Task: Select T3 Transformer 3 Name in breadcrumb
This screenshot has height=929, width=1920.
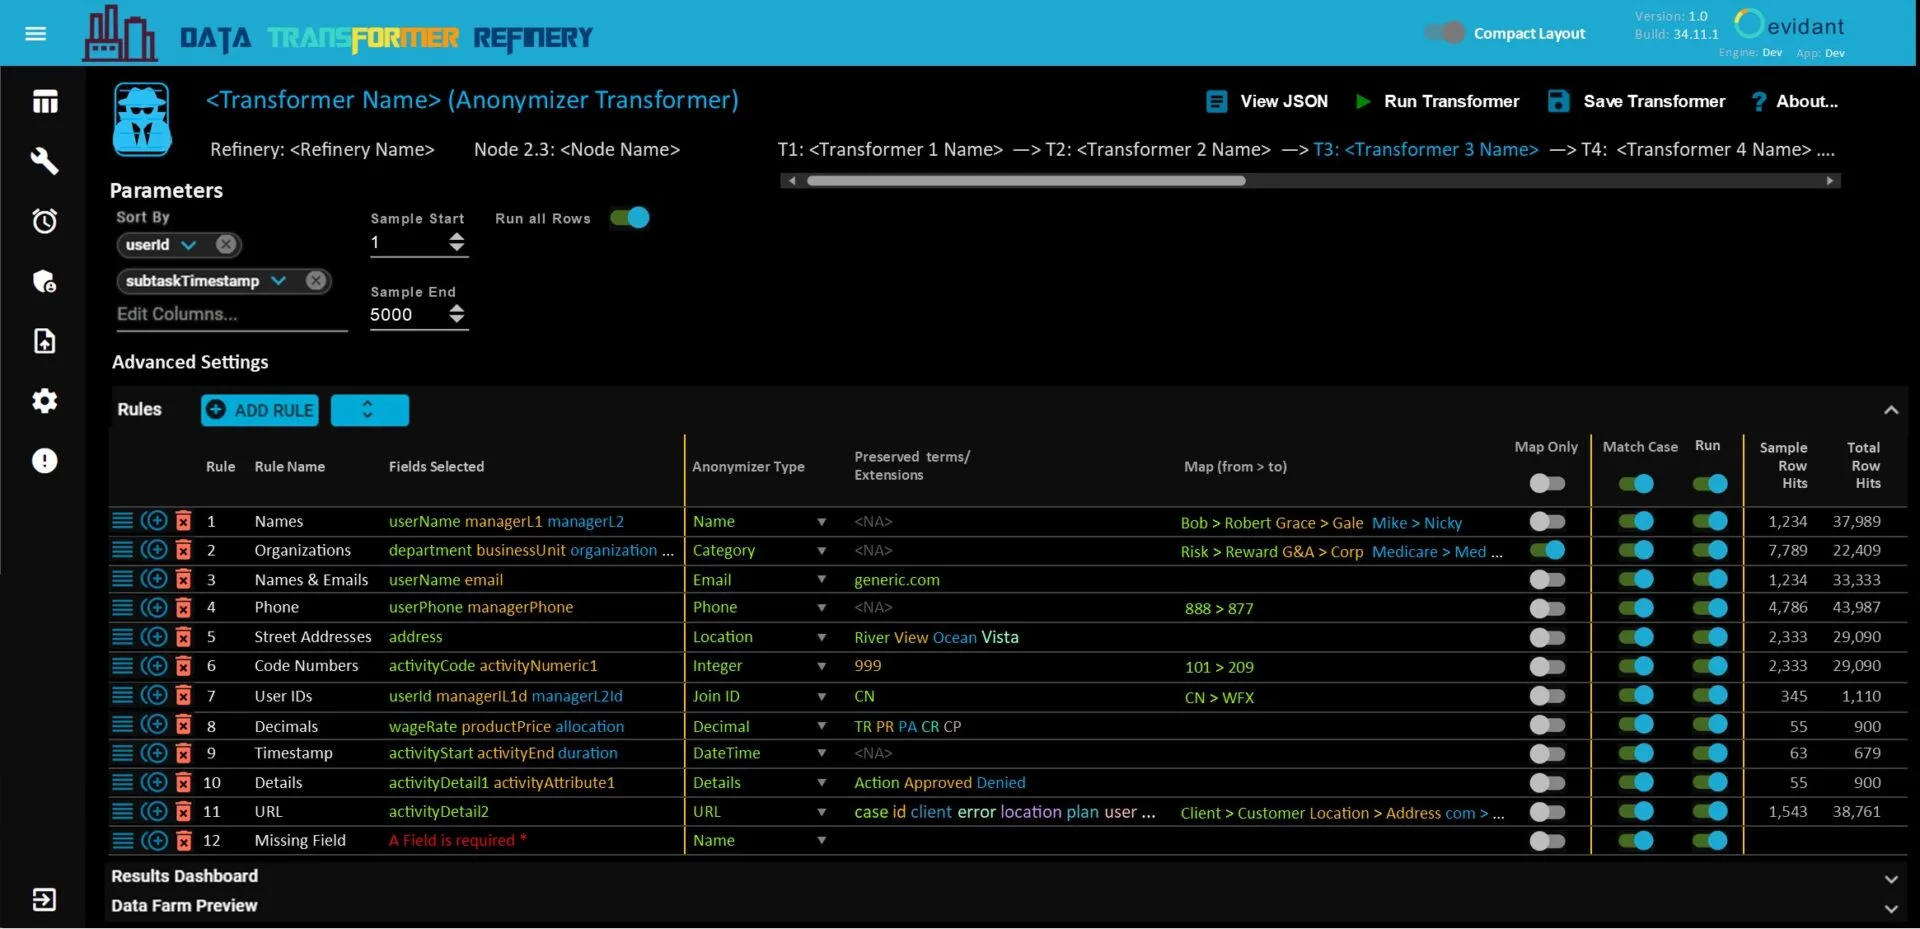Action: (1425, 150)
